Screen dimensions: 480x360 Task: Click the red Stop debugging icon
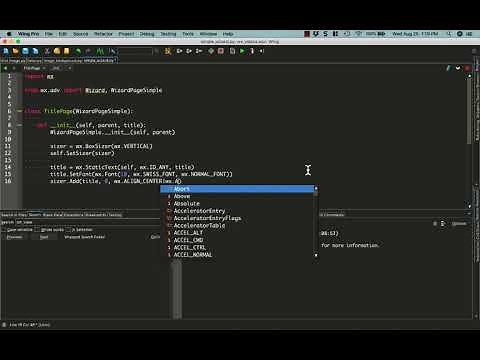pyautogui.click(x=221, y=51)
